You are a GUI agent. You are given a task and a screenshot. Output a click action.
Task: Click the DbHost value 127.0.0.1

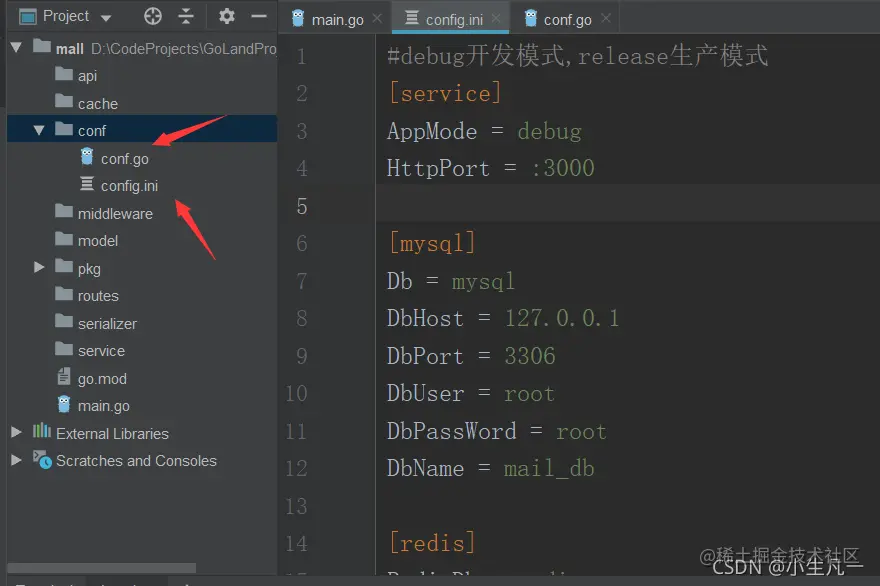click(562, 318)
